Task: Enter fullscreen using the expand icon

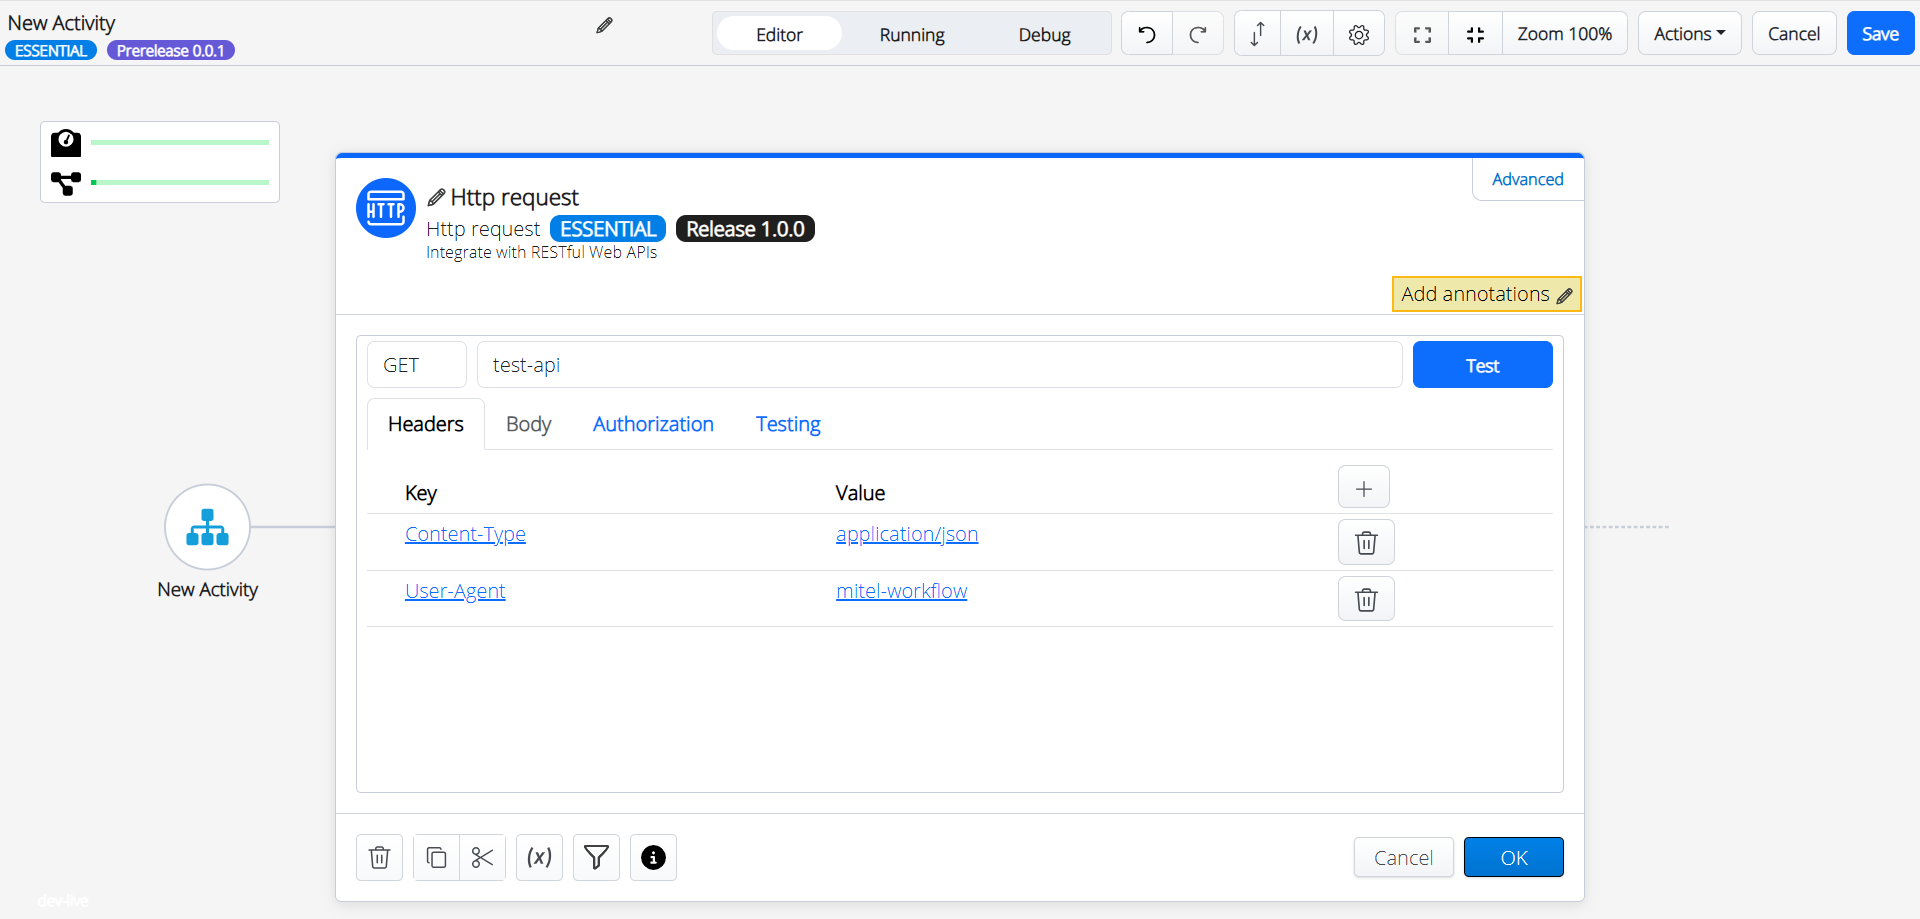Action: pos(1421,33)
